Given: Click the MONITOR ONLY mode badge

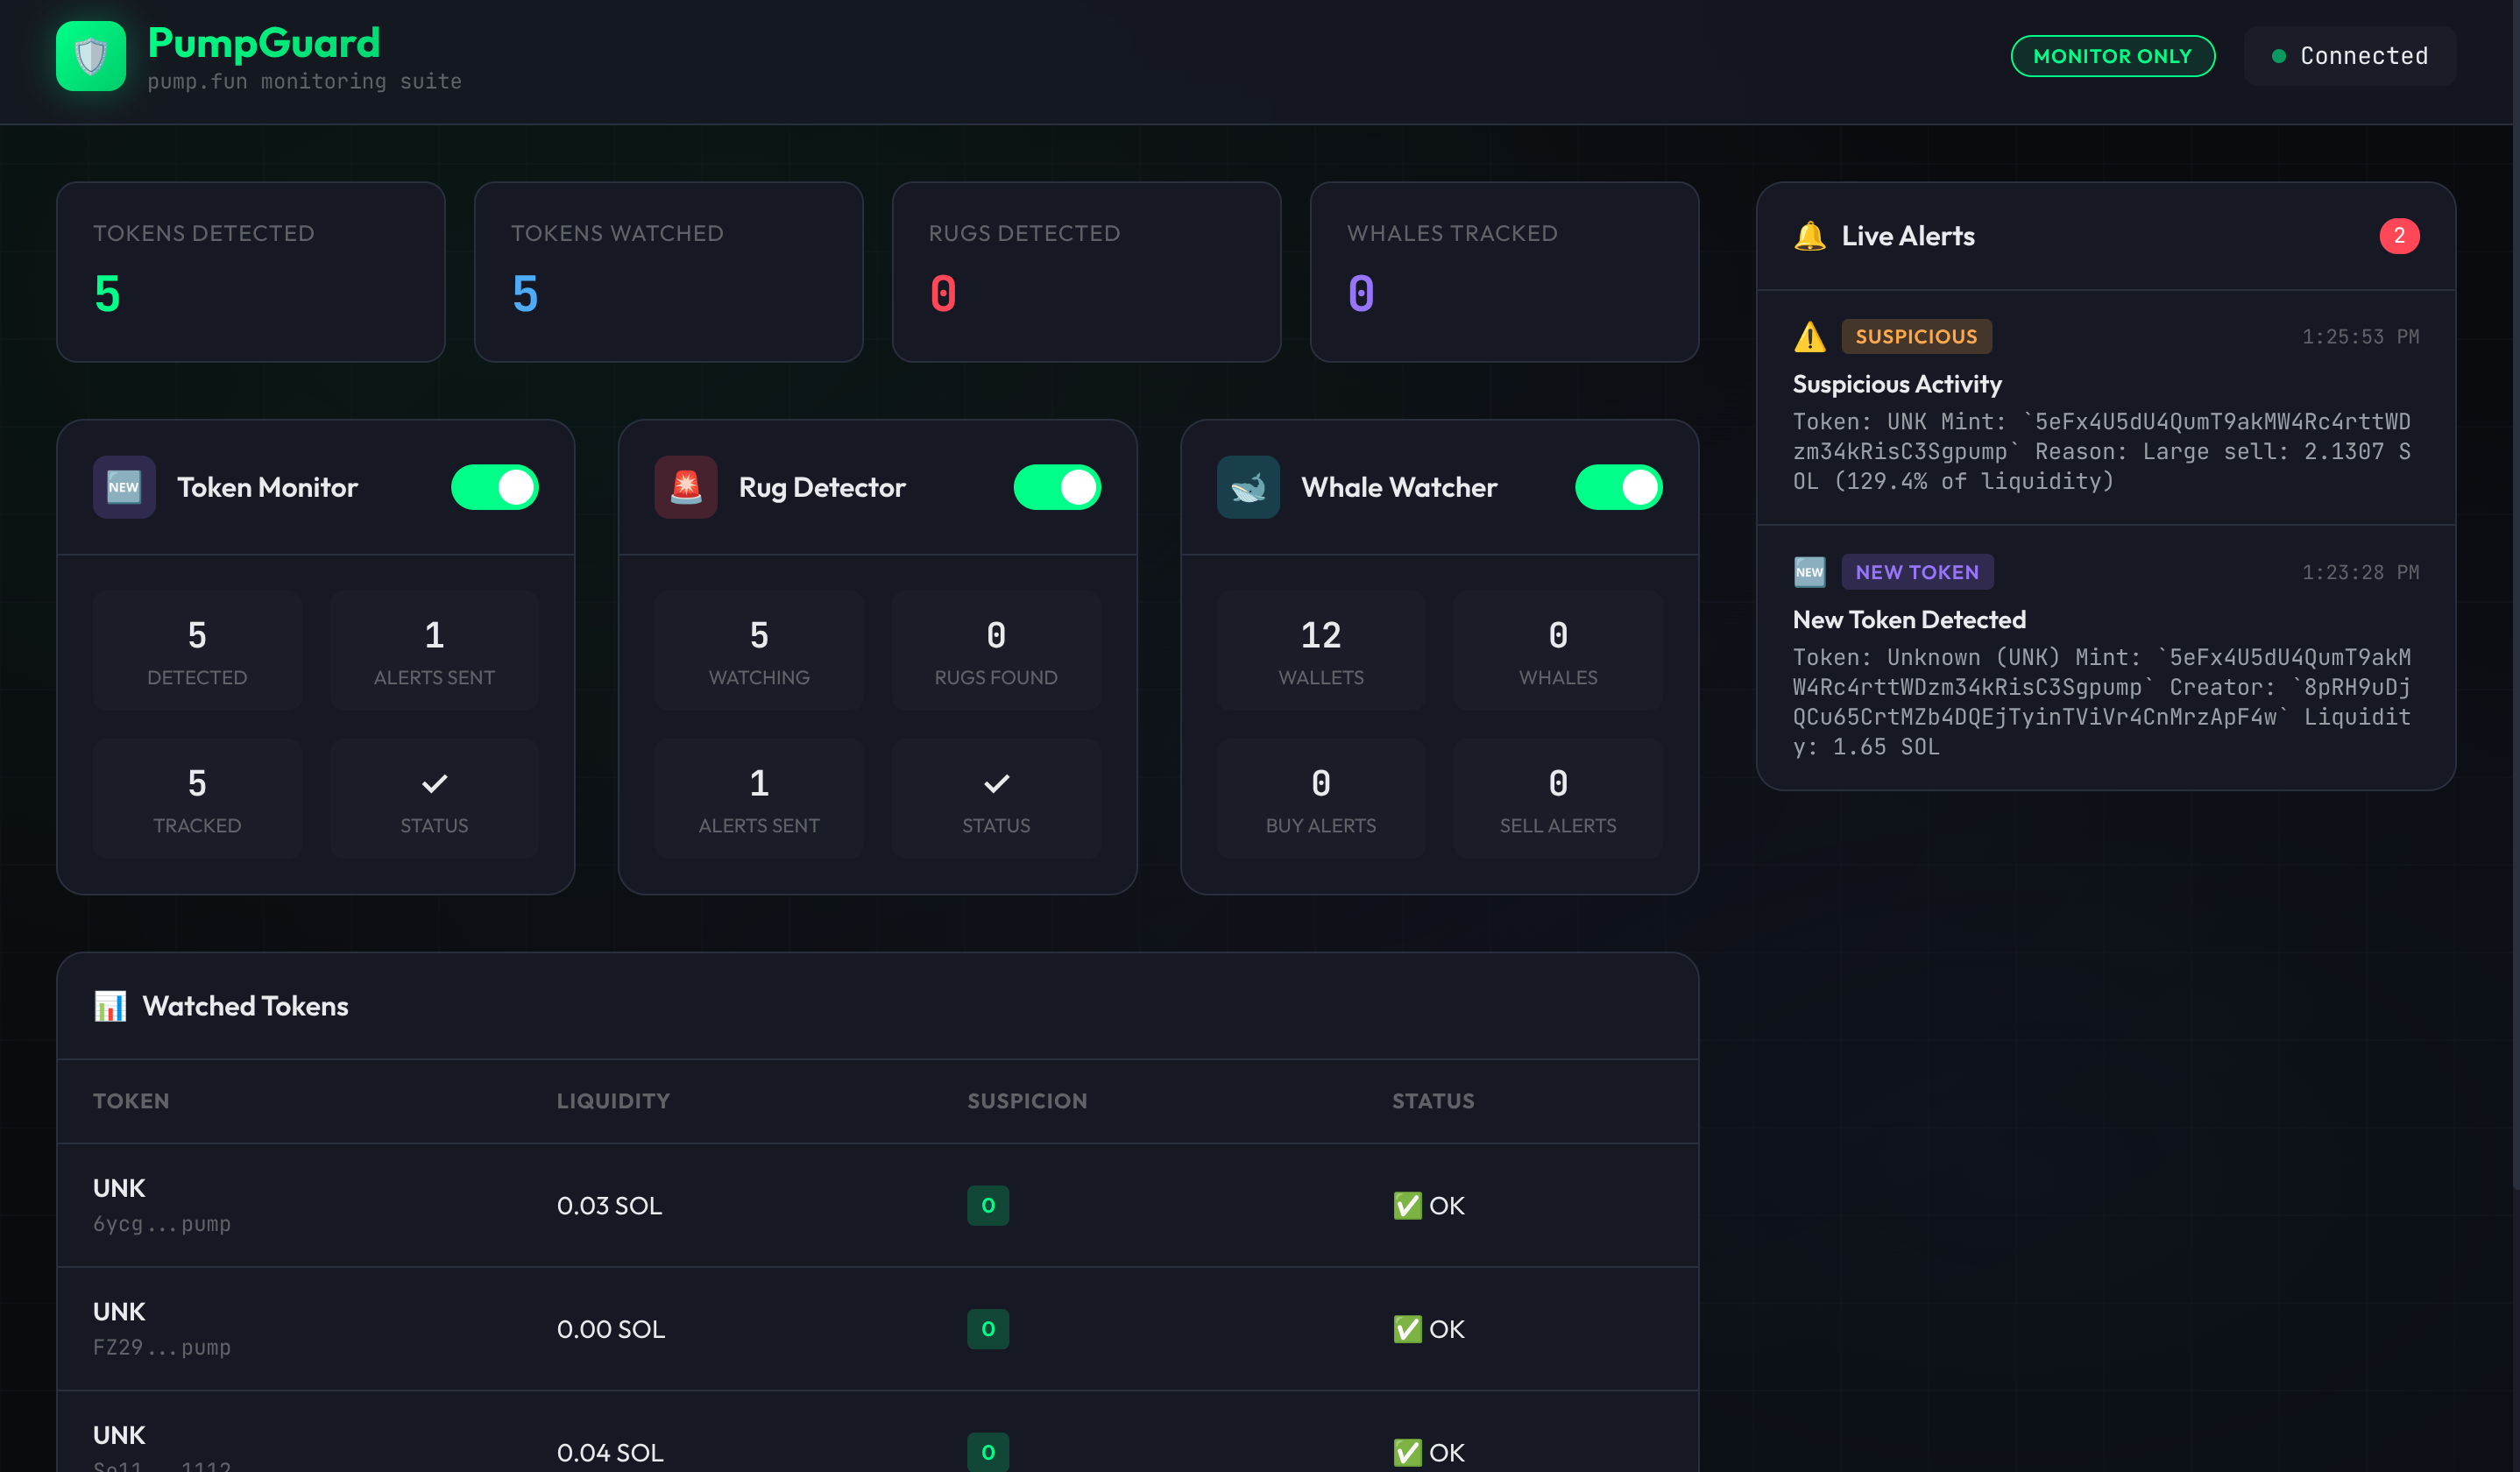Looking at the screenshot, I should pyautogui.click(x=2112, y=56).
